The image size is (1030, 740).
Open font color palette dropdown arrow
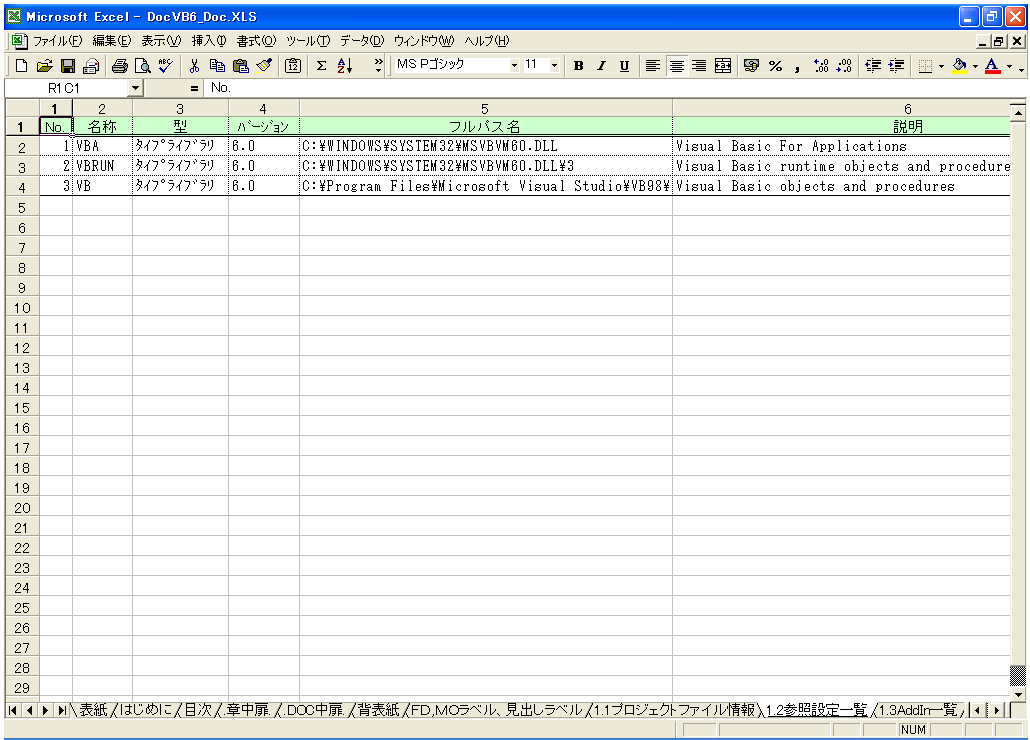(1009, 66)
